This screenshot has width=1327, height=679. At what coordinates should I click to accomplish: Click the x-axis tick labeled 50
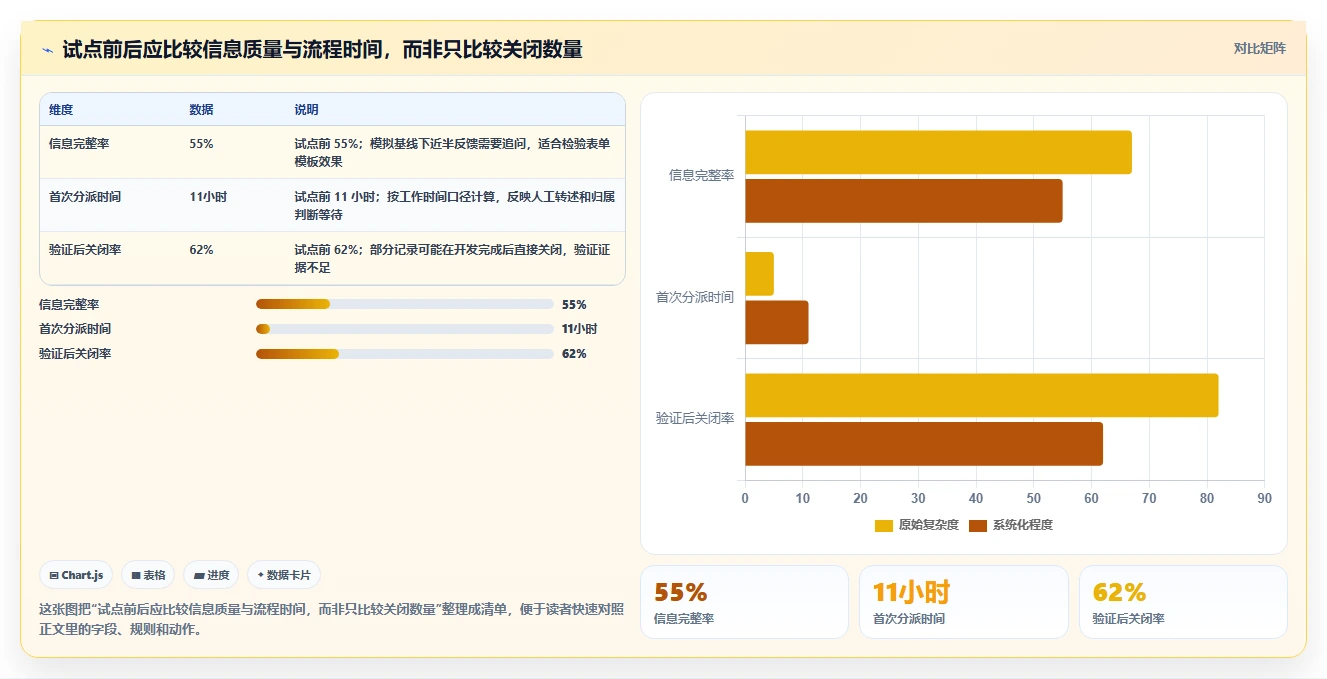(x=1033, y=497)
